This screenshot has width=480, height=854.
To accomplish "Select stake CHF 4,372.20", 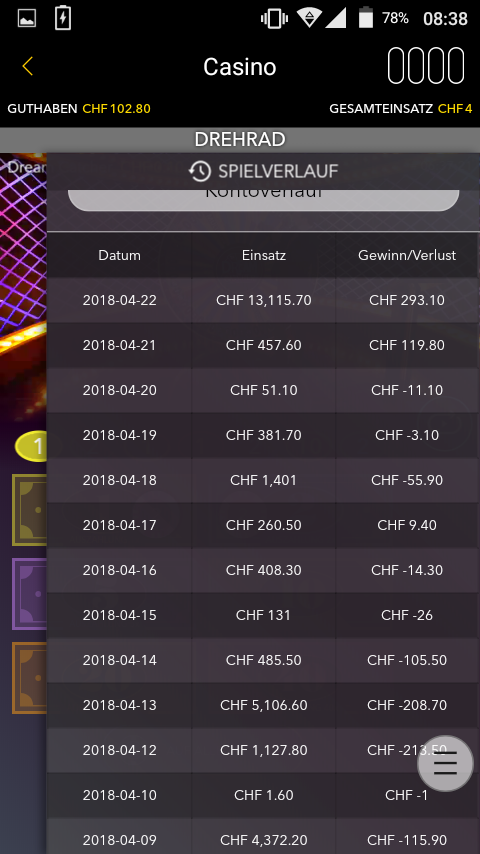I will click(264, 840).
